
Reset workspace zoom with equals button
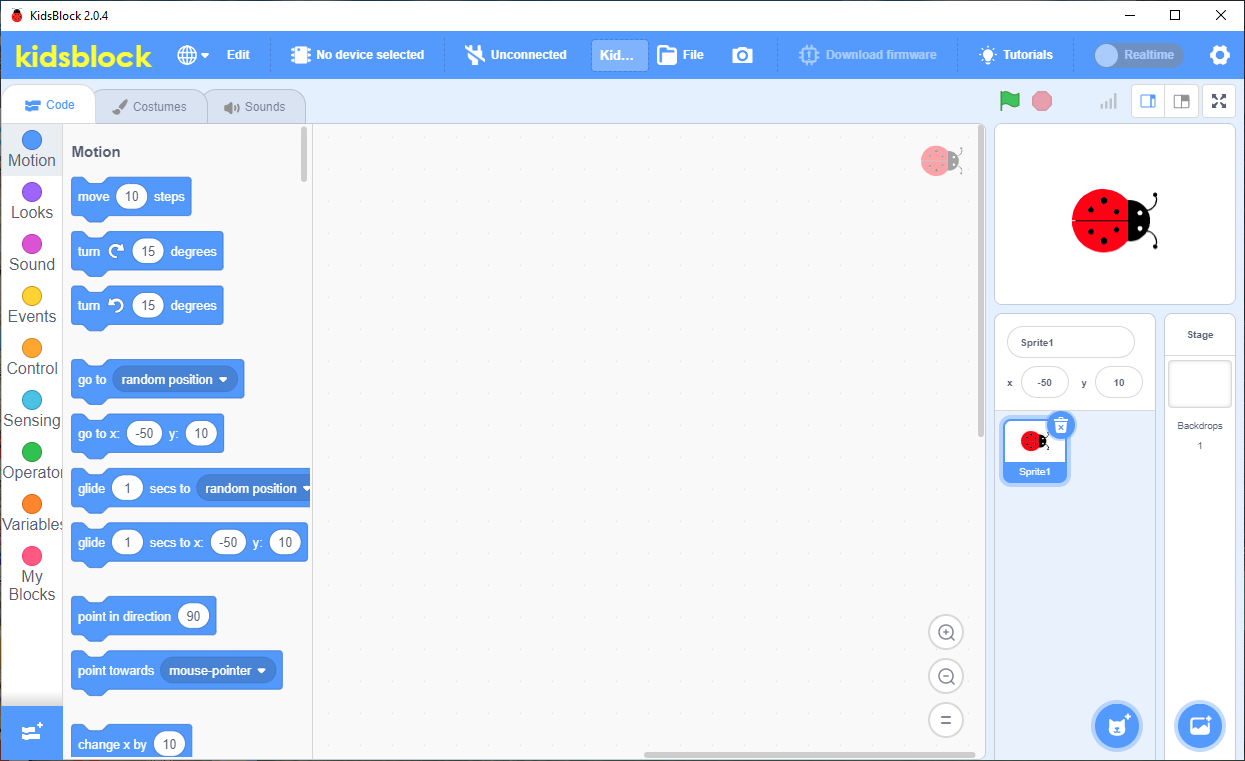click(x=946, y=720)
